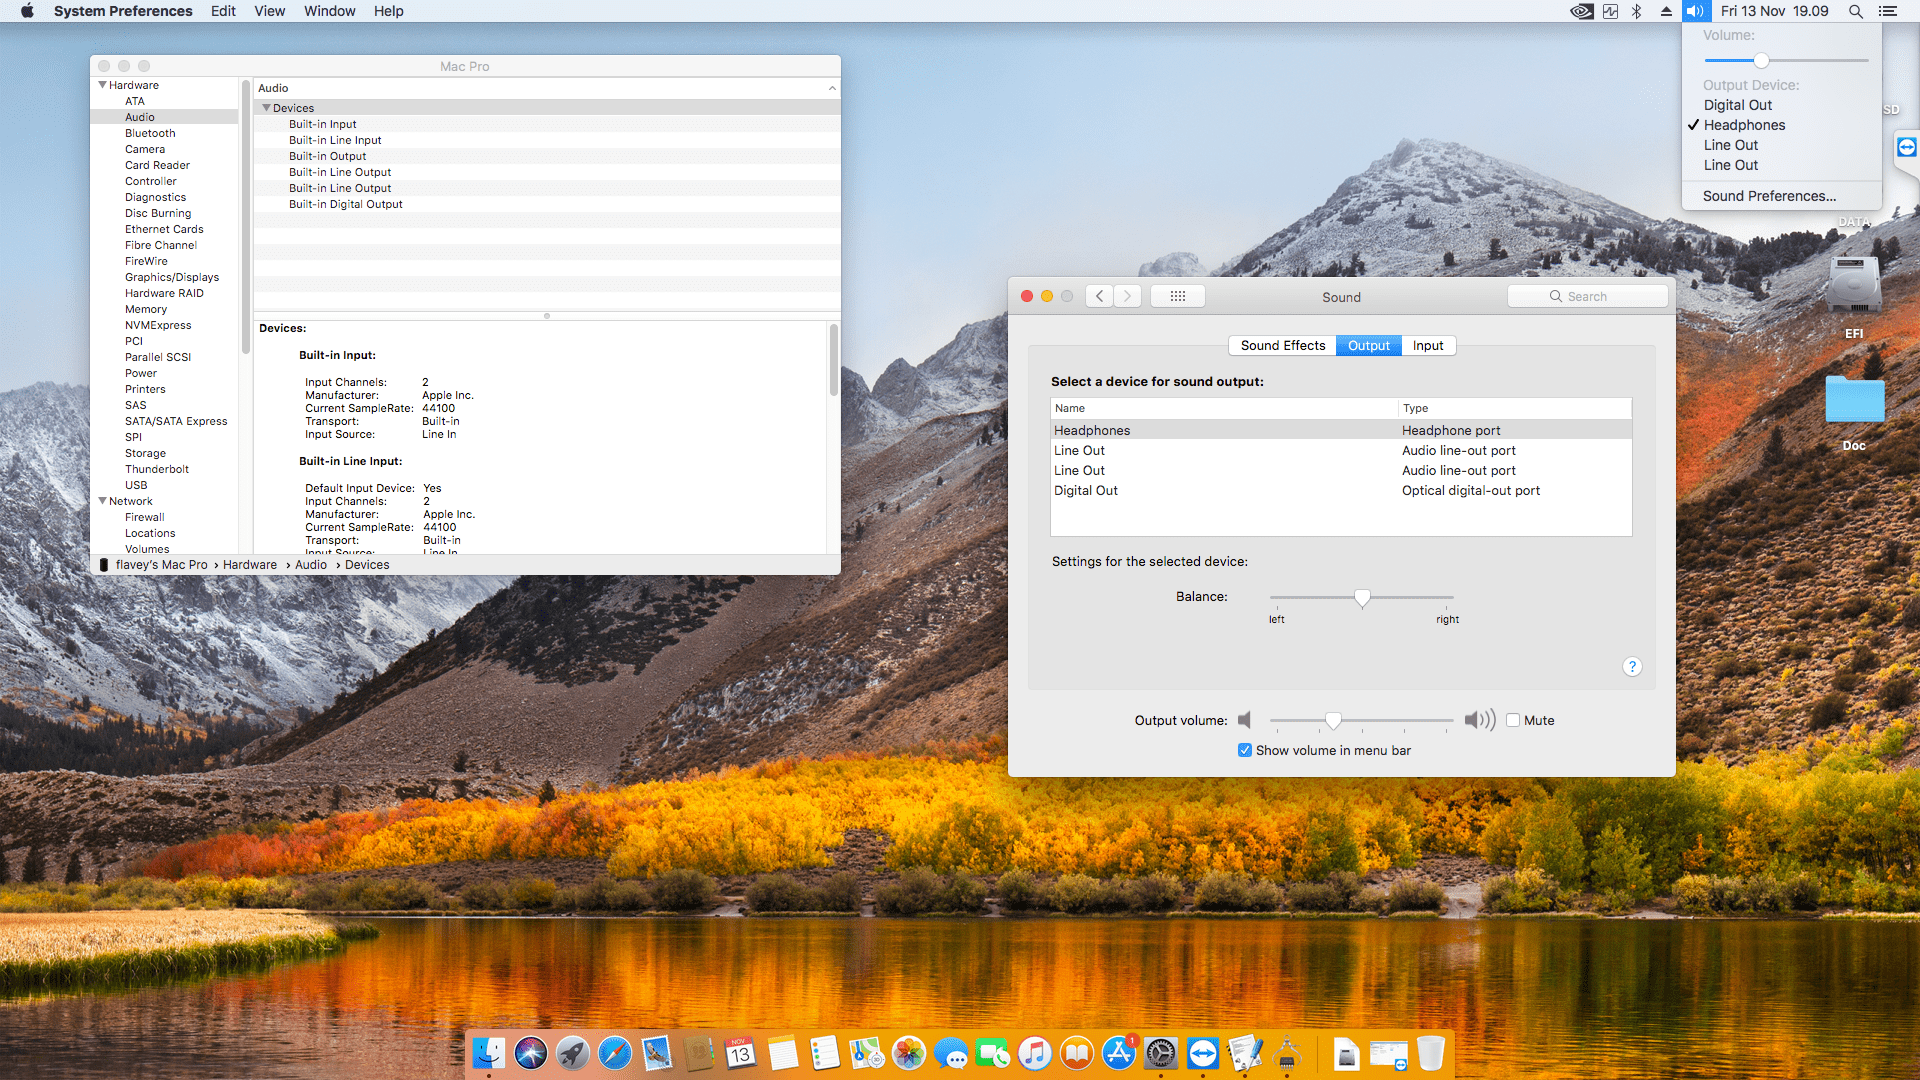Open App Store from the Dock
The image size is (1920, 1080).
click(1119, 1053)
